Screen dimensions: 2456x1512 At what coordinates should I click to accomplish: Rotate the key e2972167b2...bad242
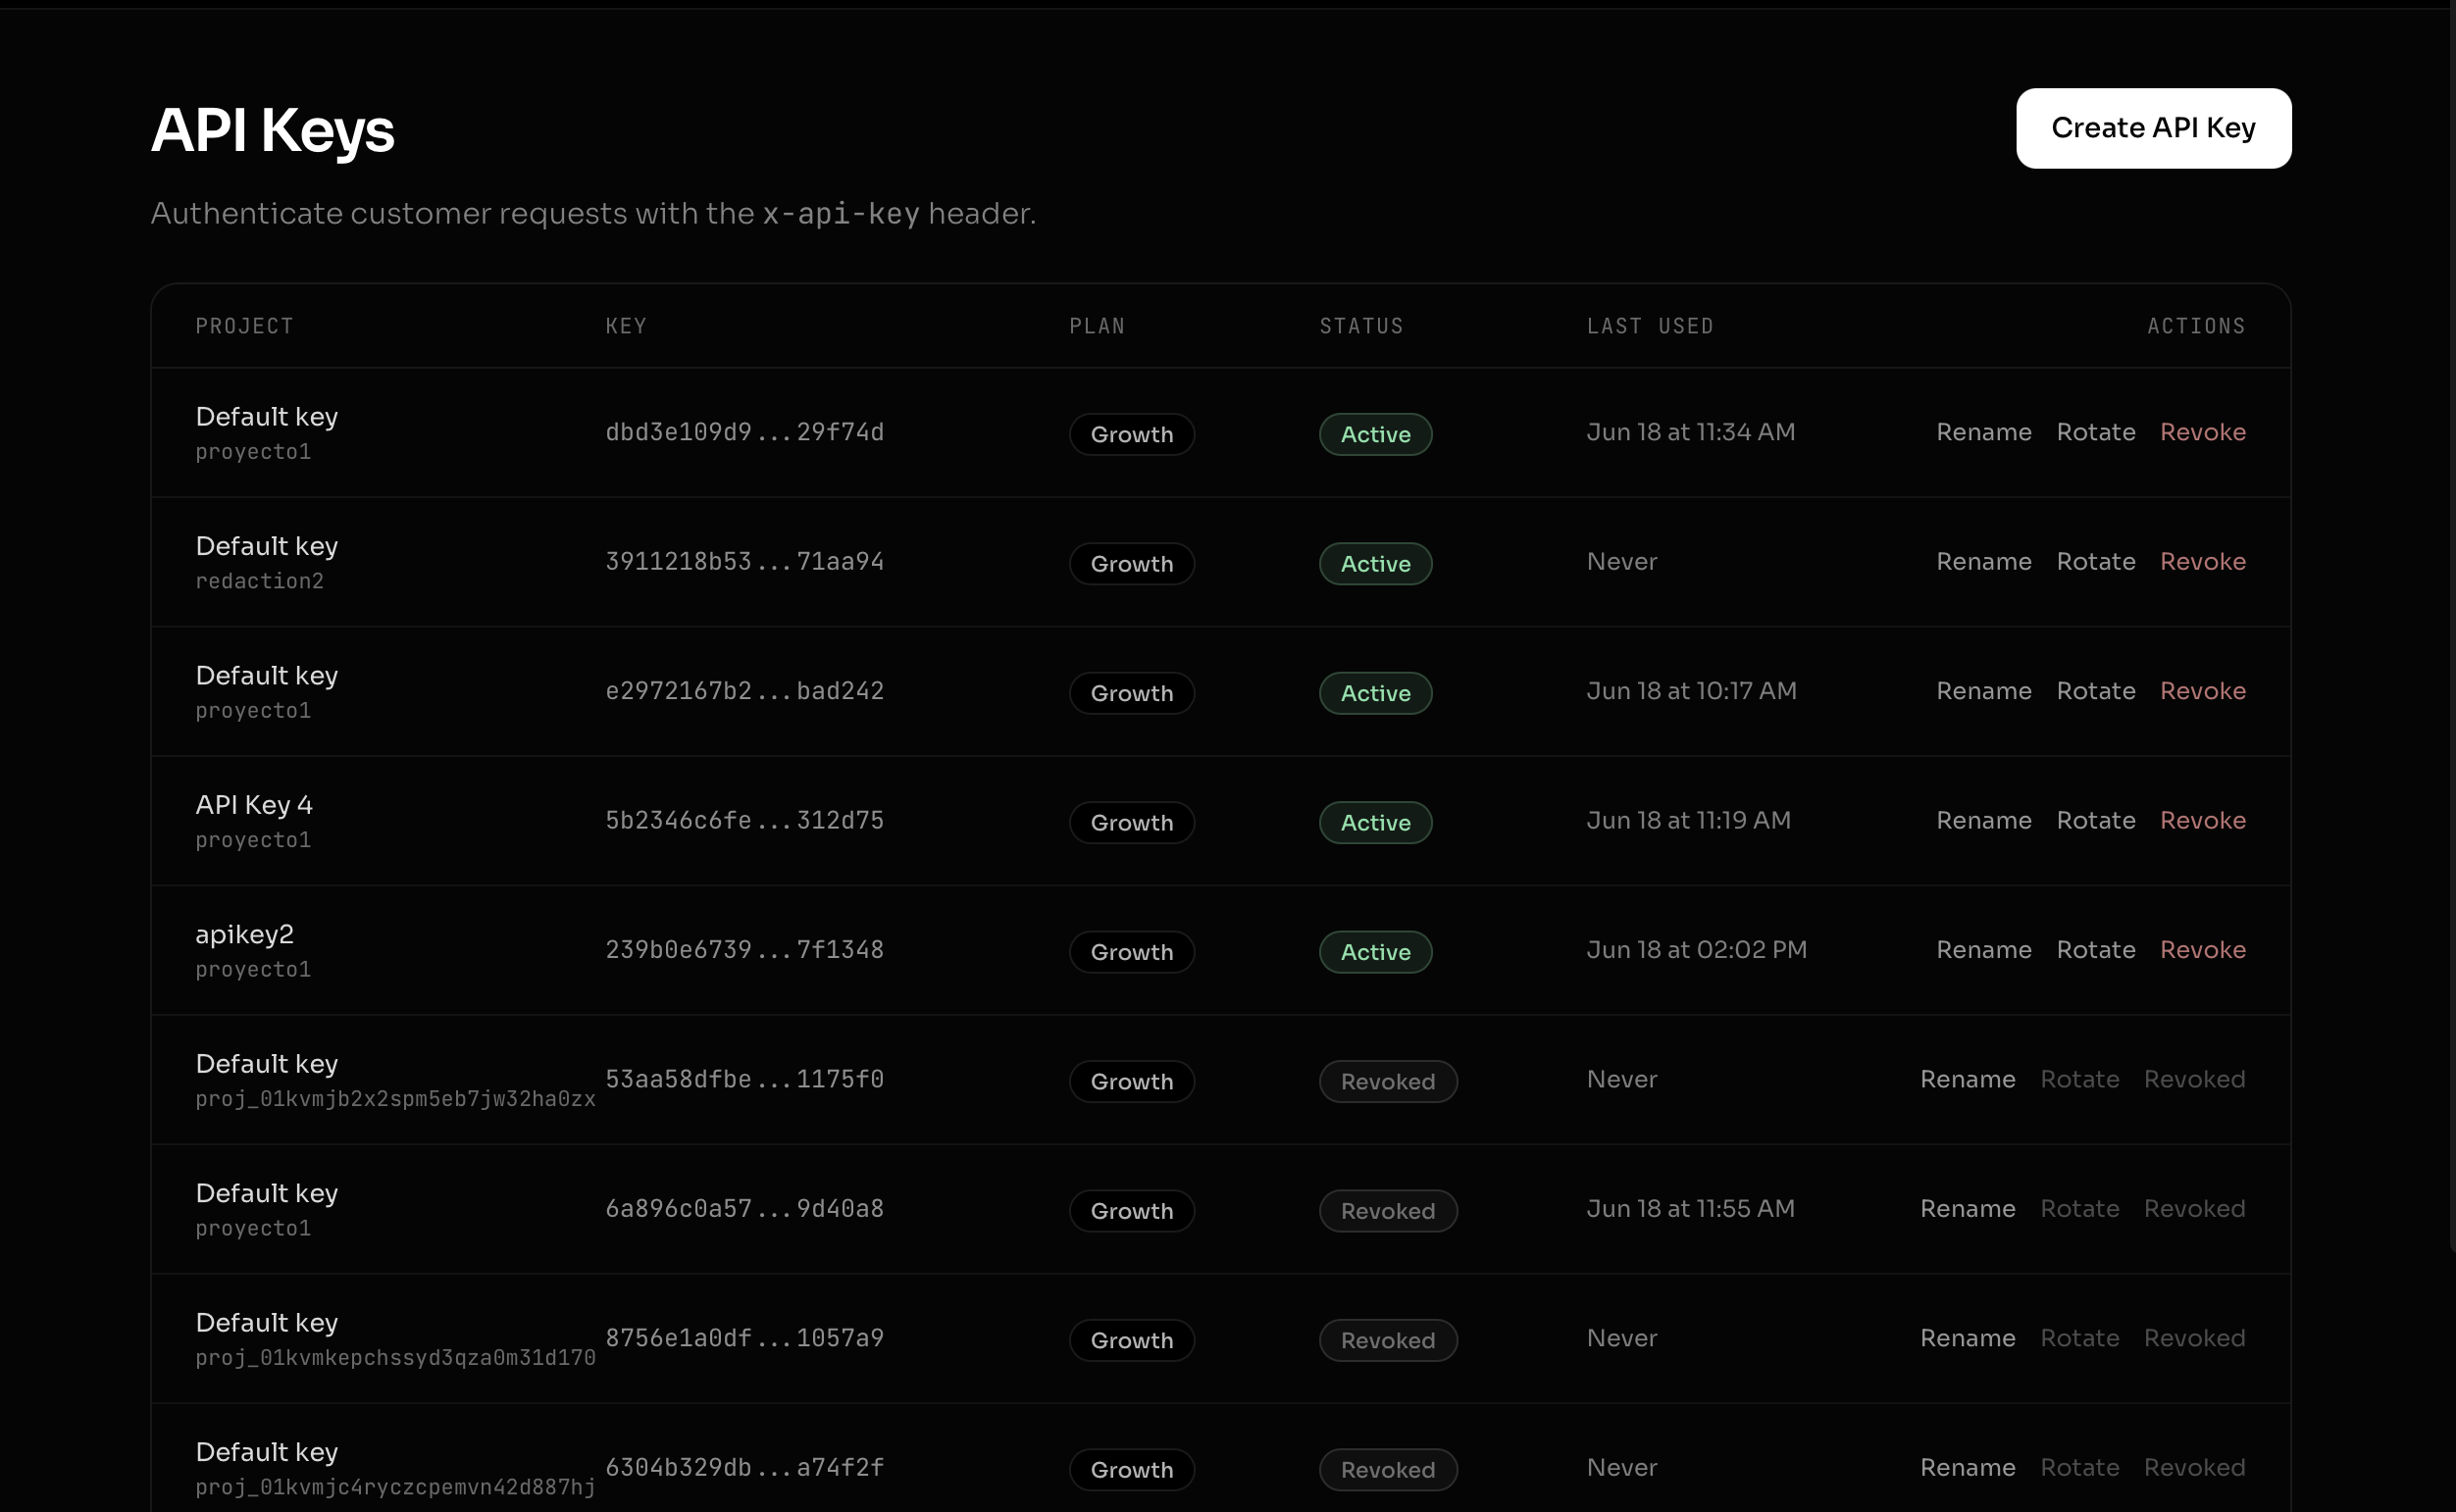point(2095,691)
